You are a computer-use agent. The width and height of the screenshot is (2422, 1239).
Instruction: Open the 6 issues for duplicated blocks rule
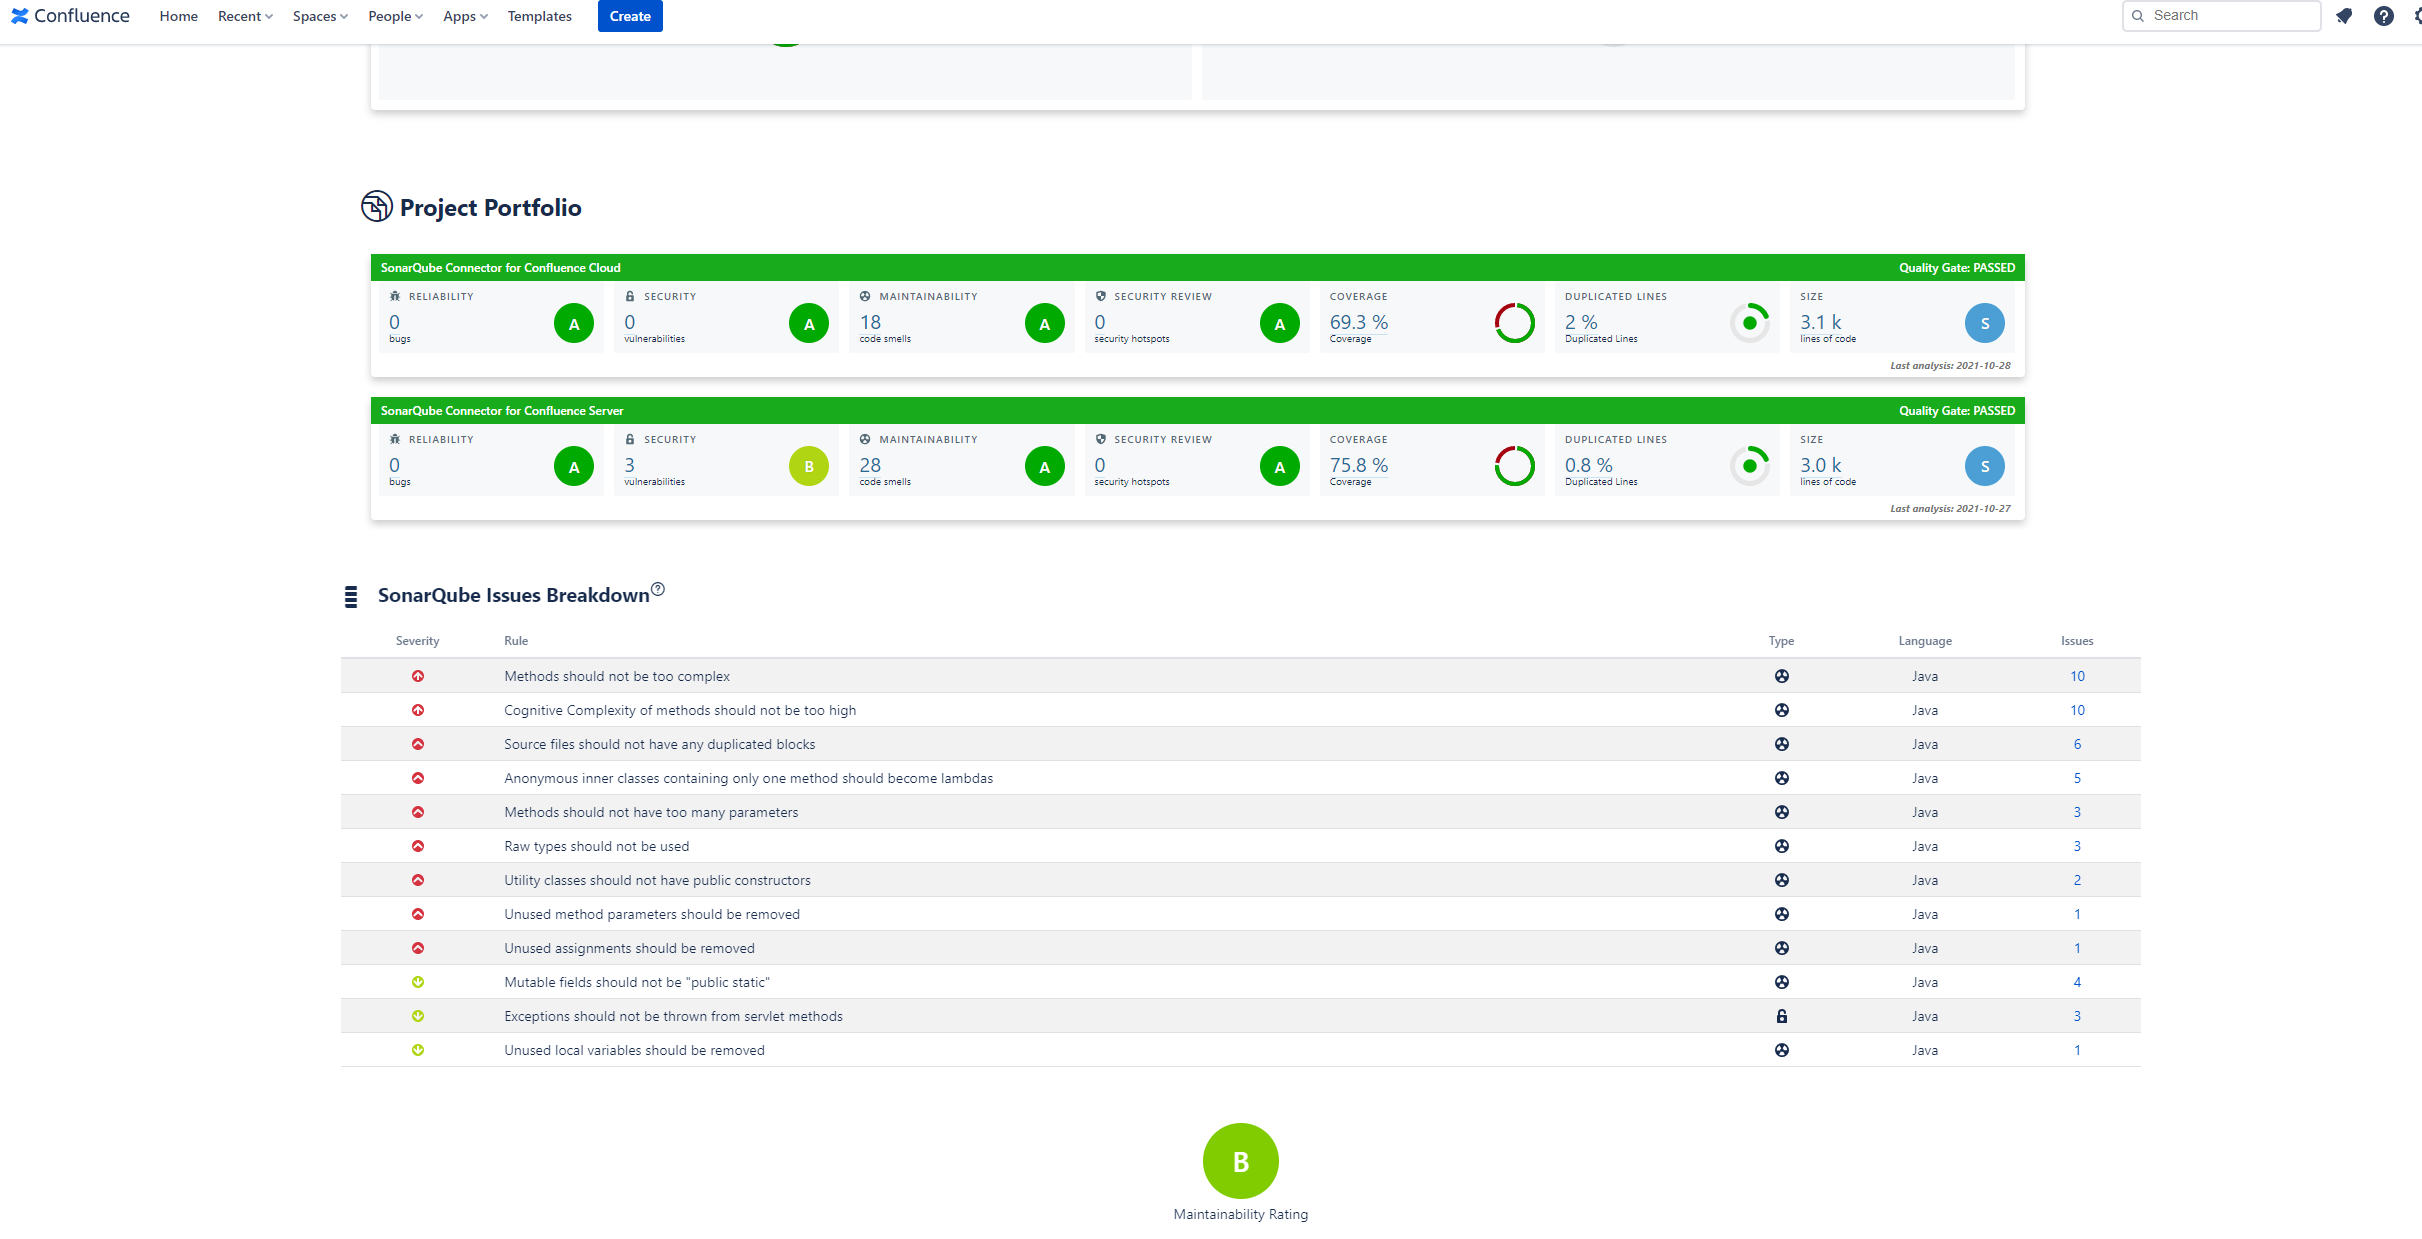(2077, 744)
